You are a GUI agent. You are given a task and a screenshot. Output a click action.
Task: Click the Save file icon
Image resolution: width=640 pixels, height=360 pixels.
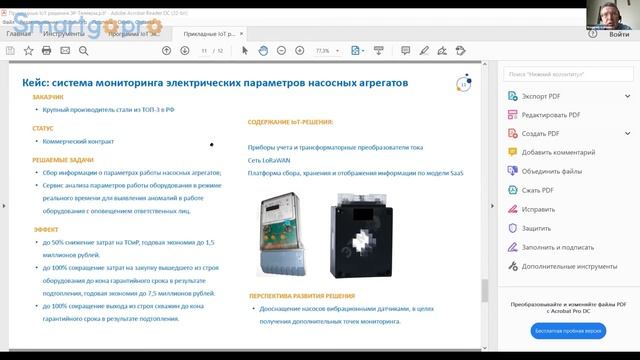[x=10, y=51]
